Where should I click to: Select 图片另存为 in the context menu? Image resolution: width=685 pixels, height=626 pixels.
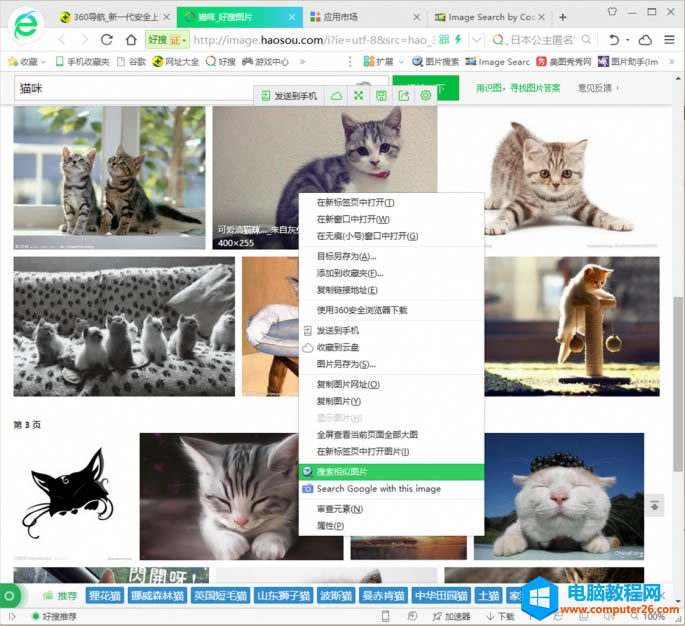[346, 364]
